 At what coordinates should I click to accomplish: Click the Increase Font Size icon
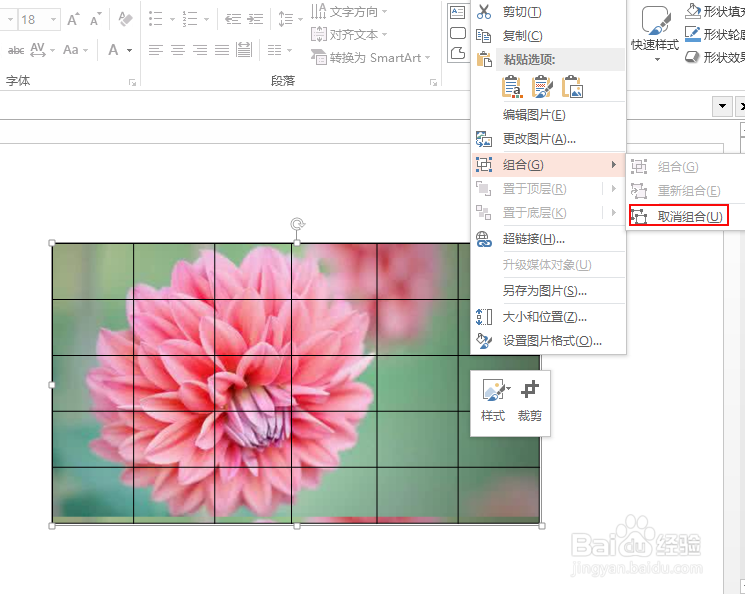pyautogui.click(x=73, y=19)
